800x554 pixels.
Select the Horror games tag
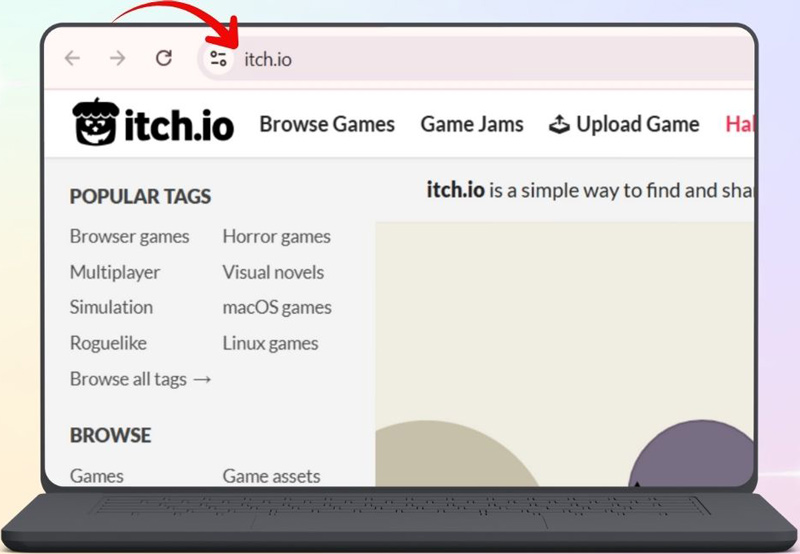[276, 237]
